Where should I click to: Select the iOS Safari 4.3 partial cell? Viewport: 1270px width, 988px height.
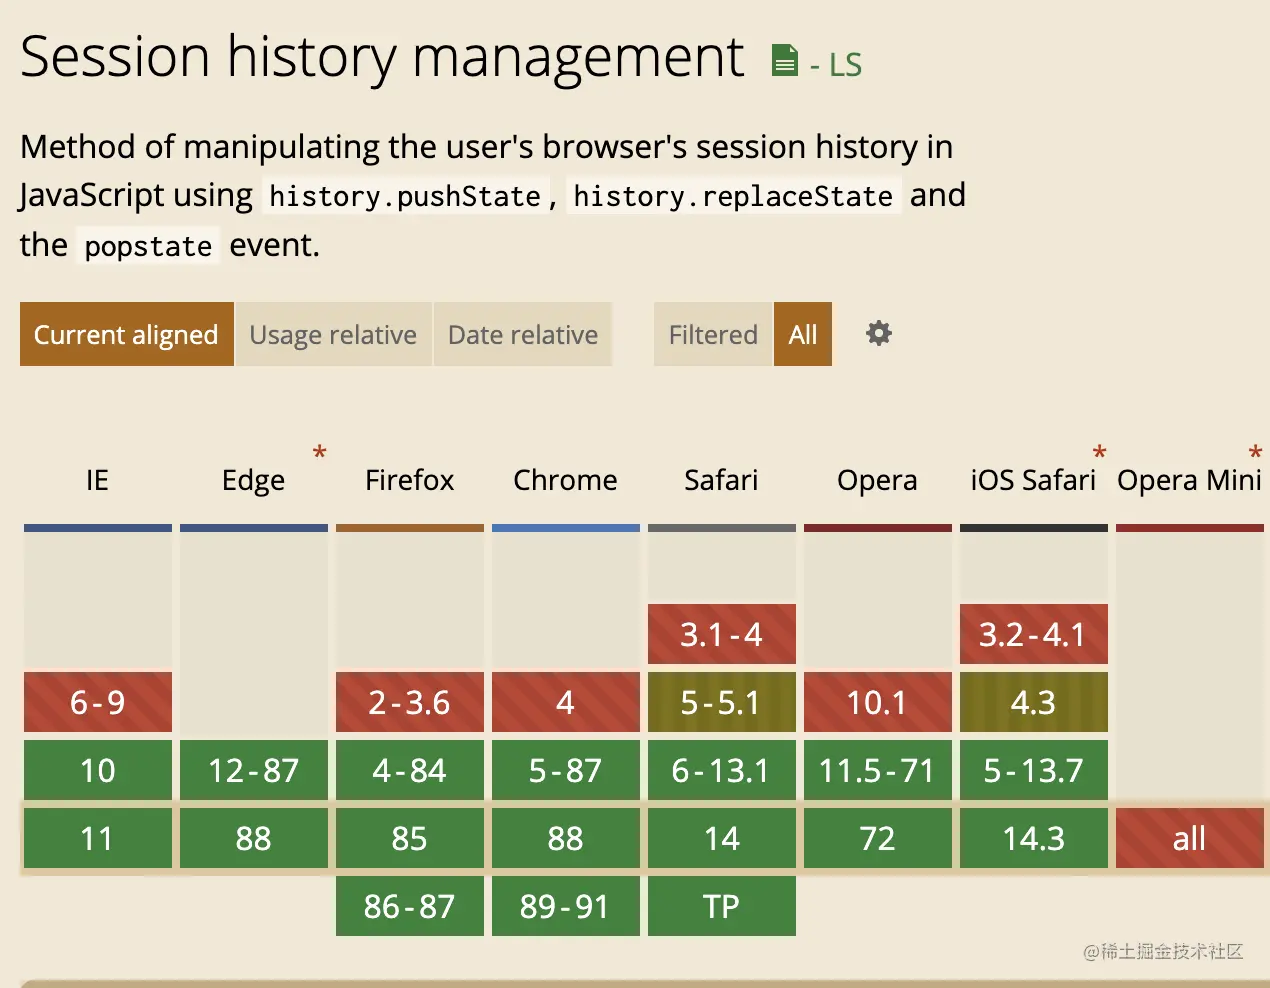(1034, 702)
